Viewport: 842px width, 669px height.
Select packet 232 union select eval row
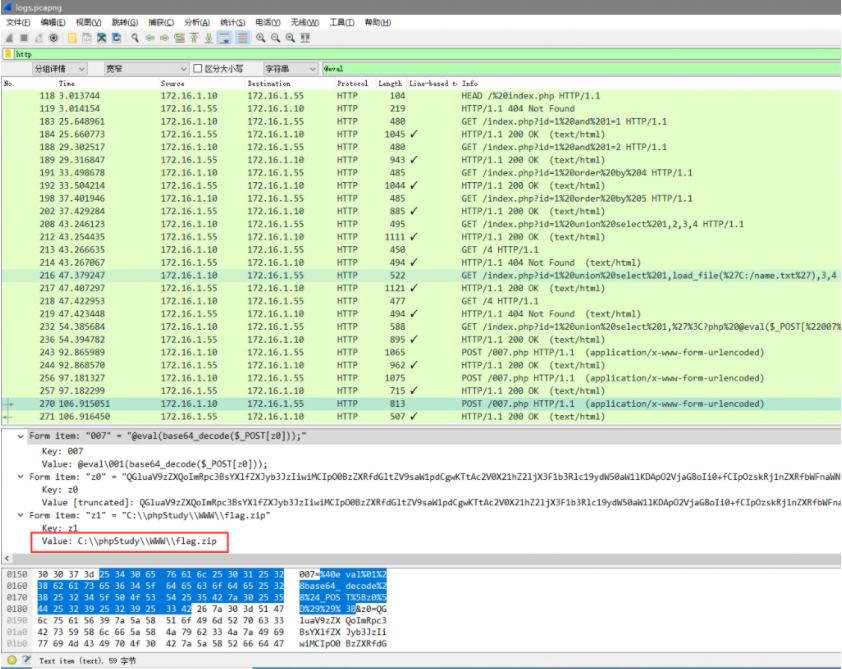point(422,327)
